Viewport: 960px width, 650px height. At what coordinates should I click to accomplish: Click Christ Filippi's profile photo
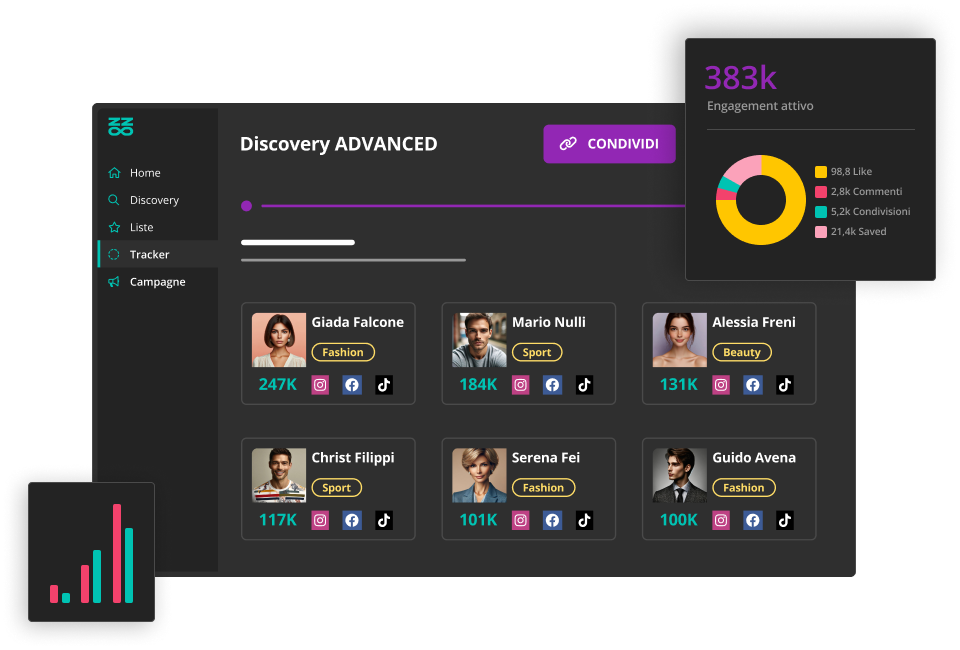[279, 476]
